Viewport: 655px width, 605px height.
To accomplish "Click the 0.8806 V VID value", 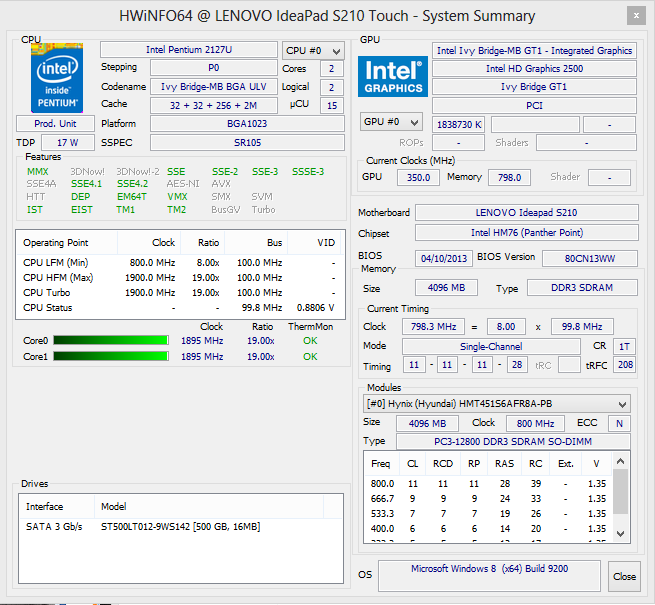I will [x=315, y=308].
